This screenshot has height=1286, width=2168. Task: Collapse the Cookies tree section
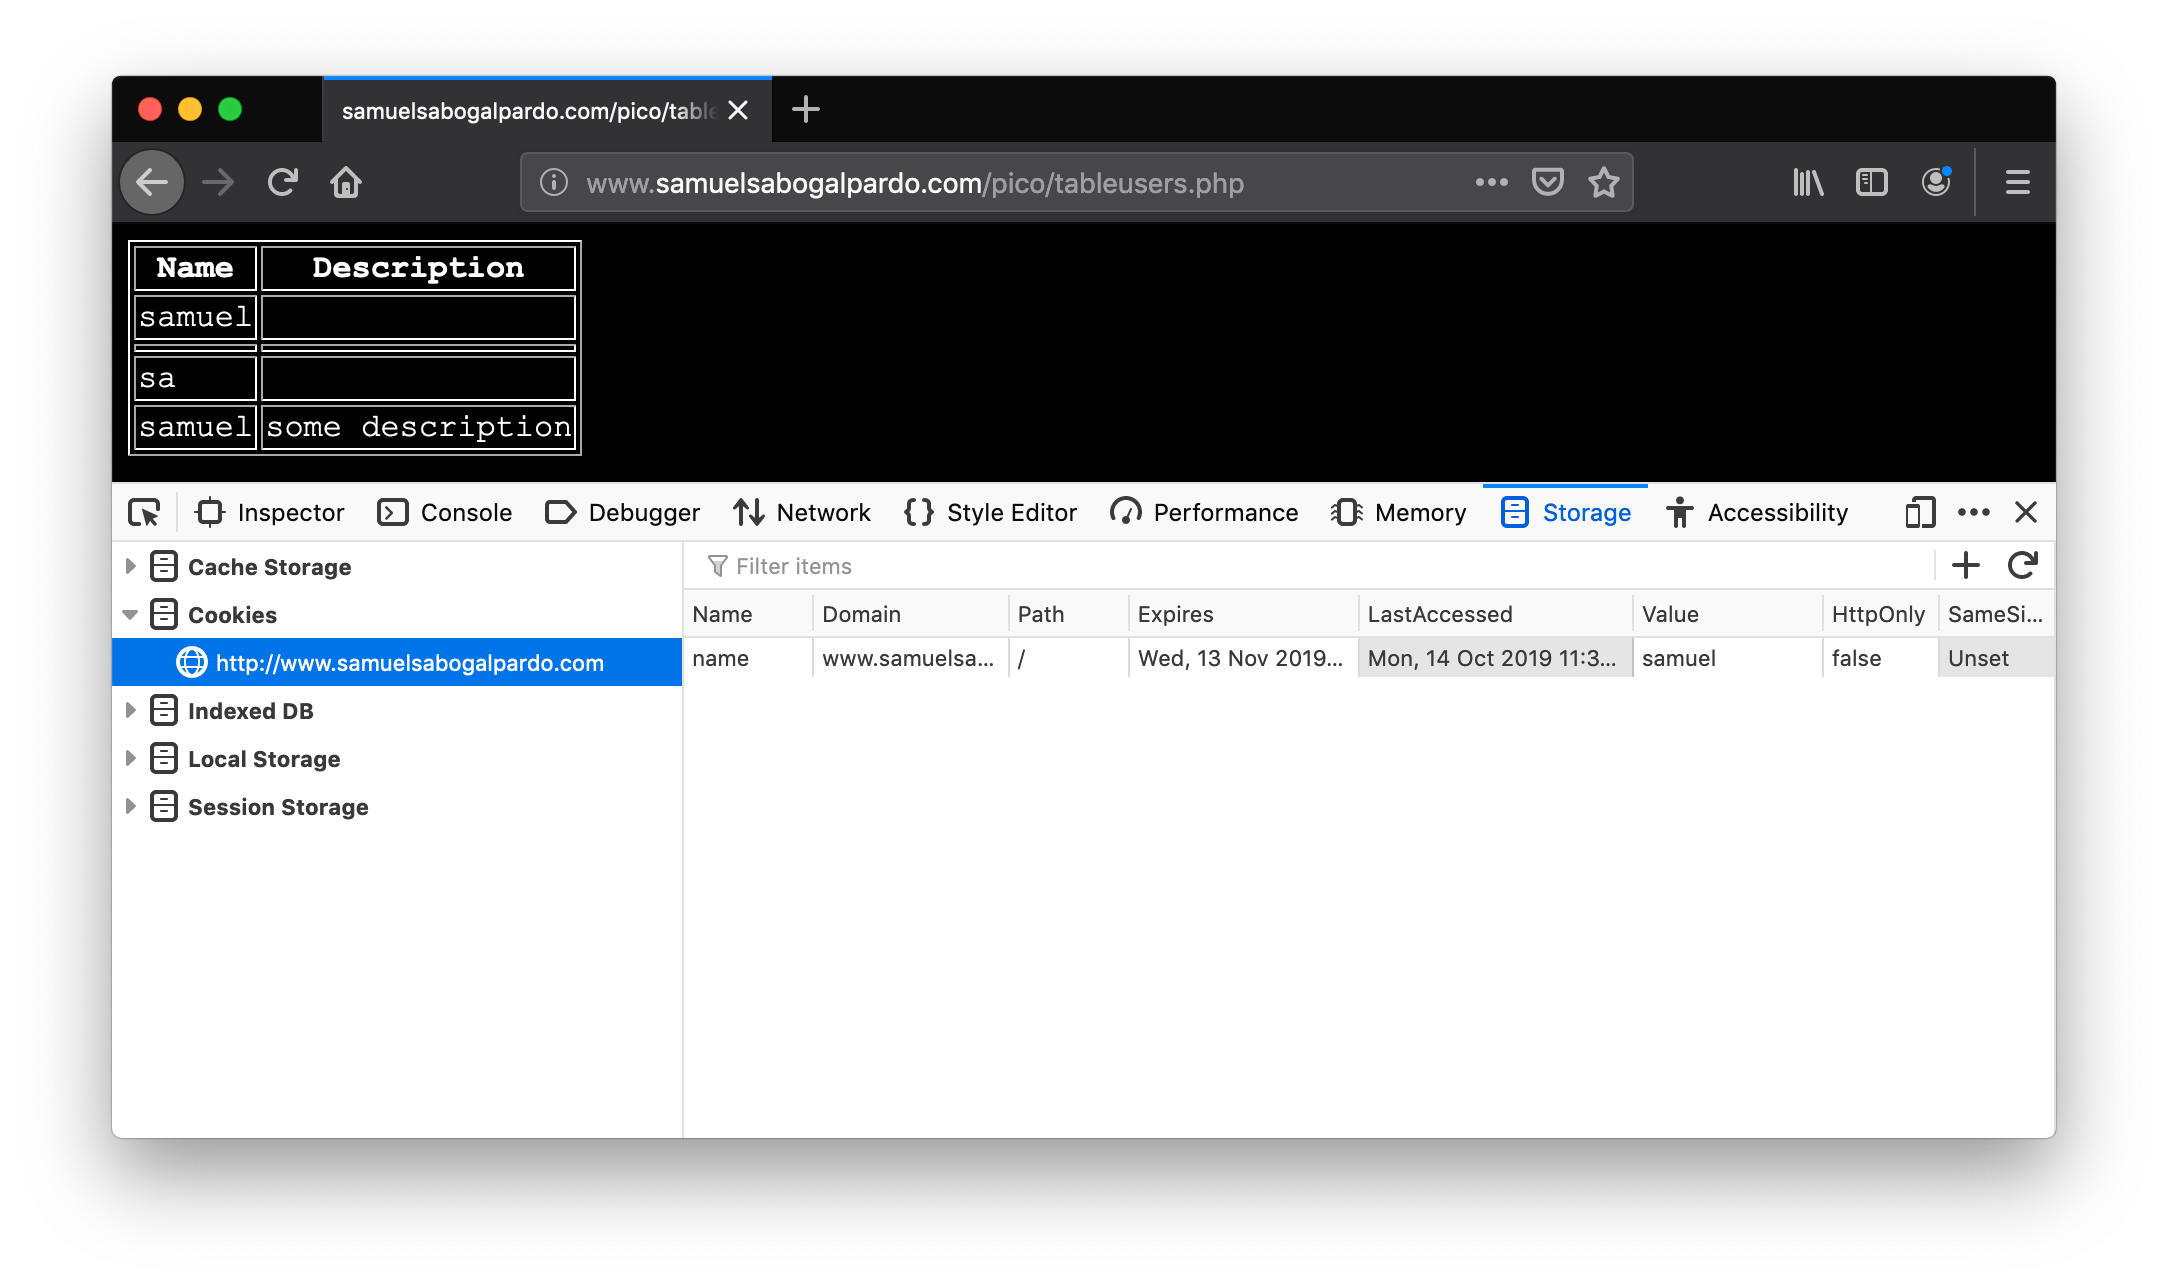point(131,615)
